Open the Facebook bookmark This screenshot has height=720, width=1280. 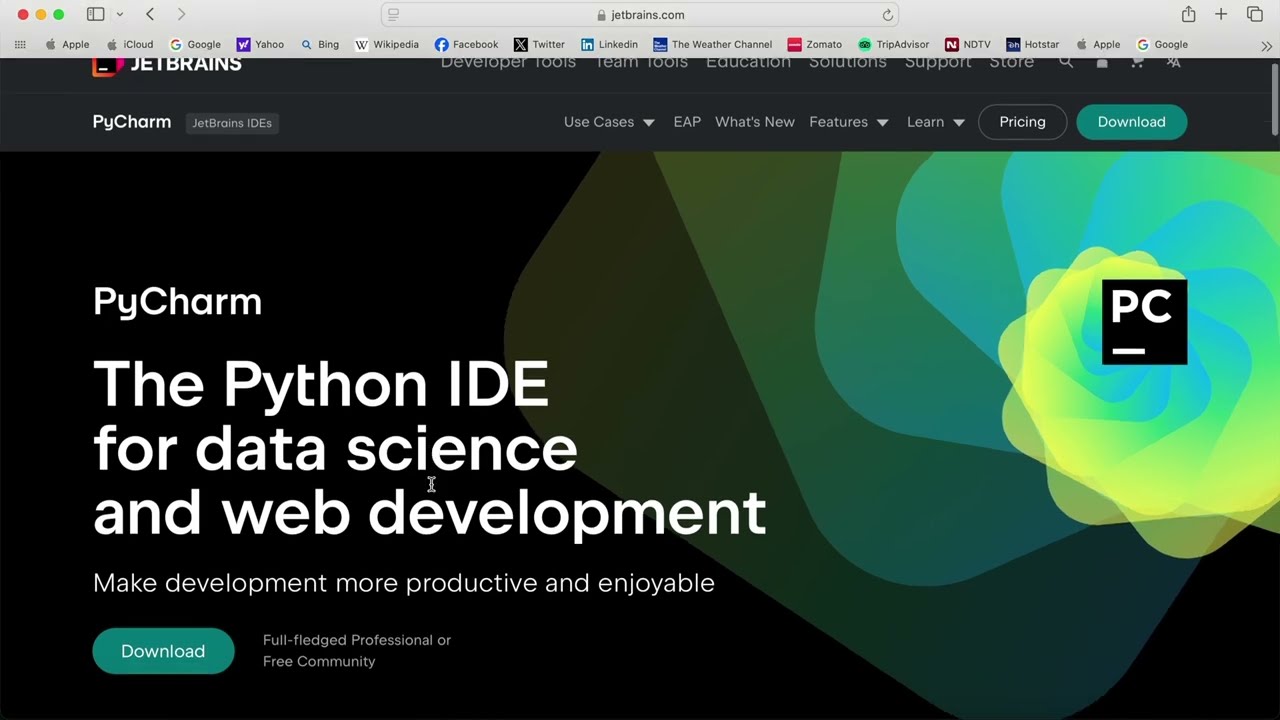[466, 44]
